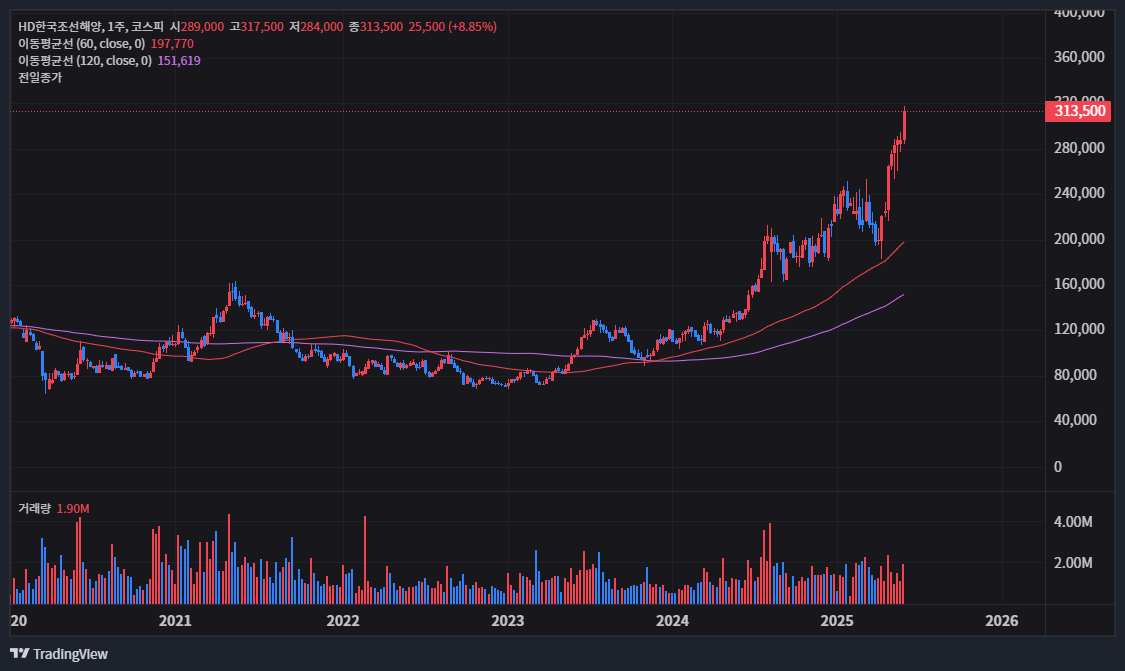Click the 2024 time axis label
Image resolution: width=1125 pixels, height=671 pixels.
(x=672, y=621)
